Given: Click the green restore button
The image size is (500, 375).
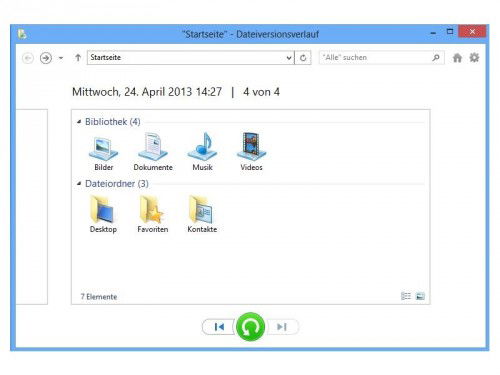Looking at the screenshot, I should tap(250, 327).
